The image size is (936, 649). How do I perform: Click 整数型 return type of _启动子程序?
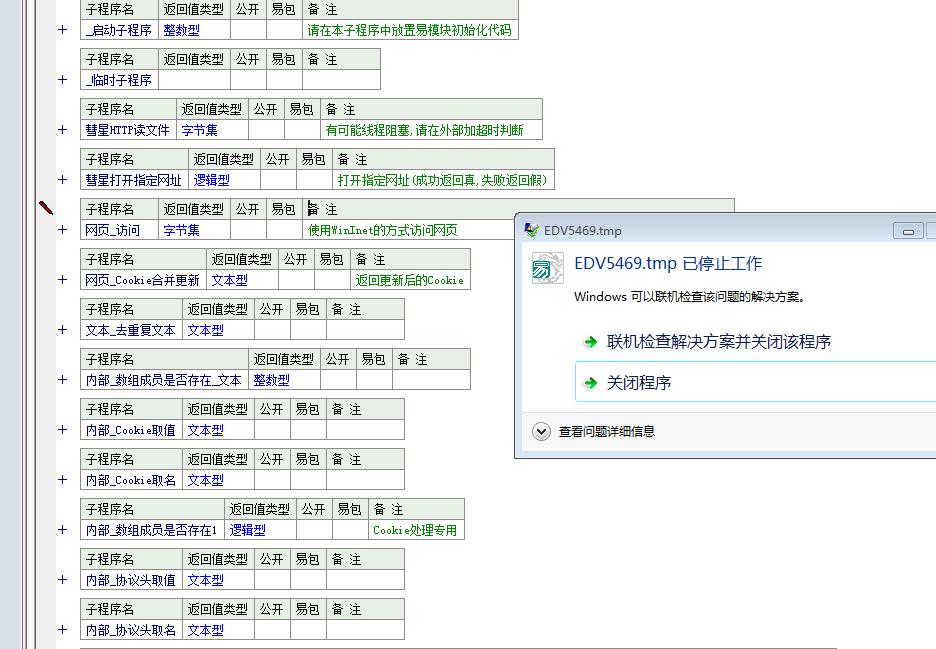click(181, 30)
